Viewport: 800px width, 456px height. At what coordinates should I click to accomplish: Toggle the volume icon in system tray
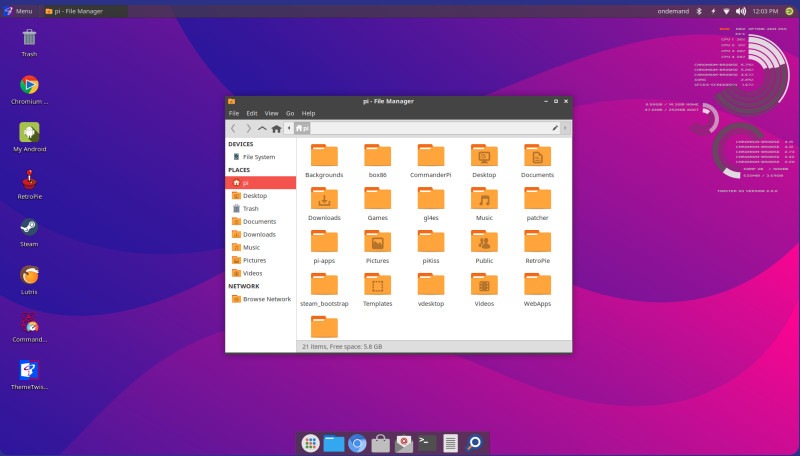pyautogui.click(x=741, y=10)
